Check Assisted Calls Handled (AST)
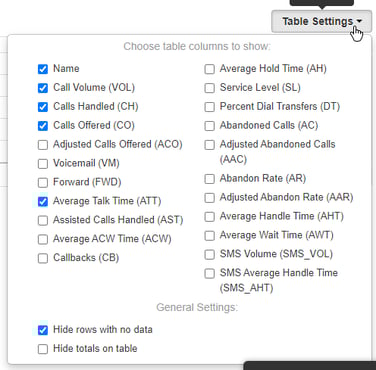The width and height of the screenshot is (376, 370). (43, 221)
